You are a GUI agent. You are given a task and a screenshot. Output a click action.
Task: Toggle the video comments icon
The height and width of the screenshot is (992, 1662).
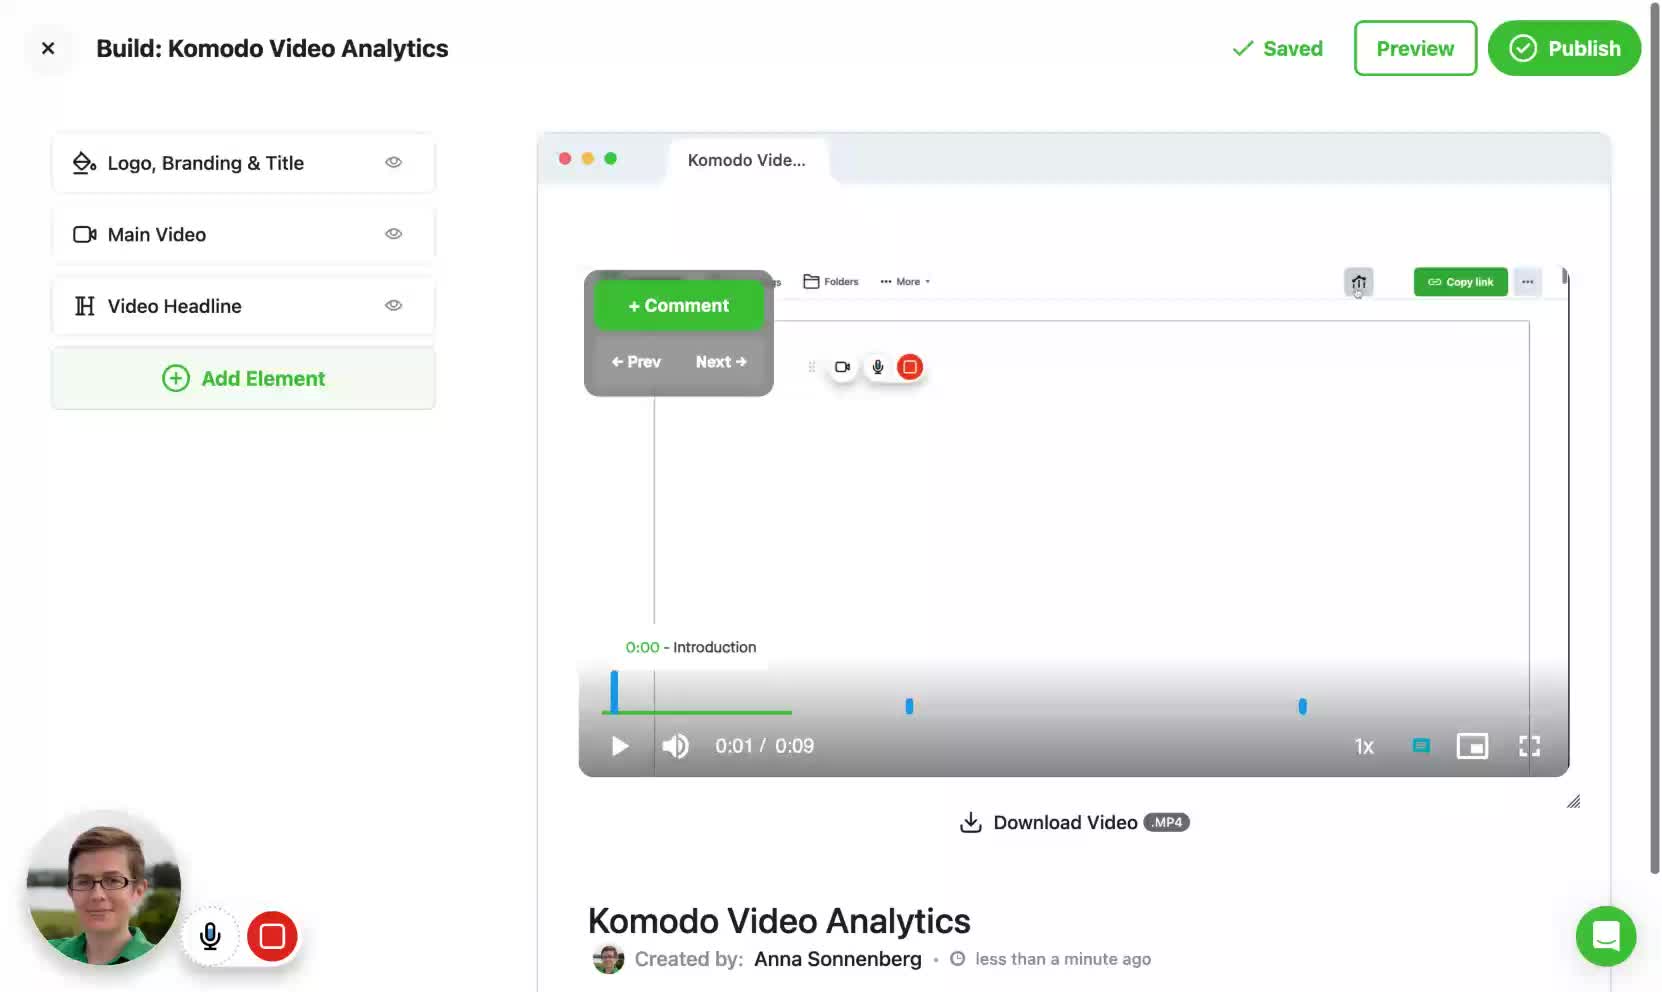pyautogui.click(x=1420, y=746)
